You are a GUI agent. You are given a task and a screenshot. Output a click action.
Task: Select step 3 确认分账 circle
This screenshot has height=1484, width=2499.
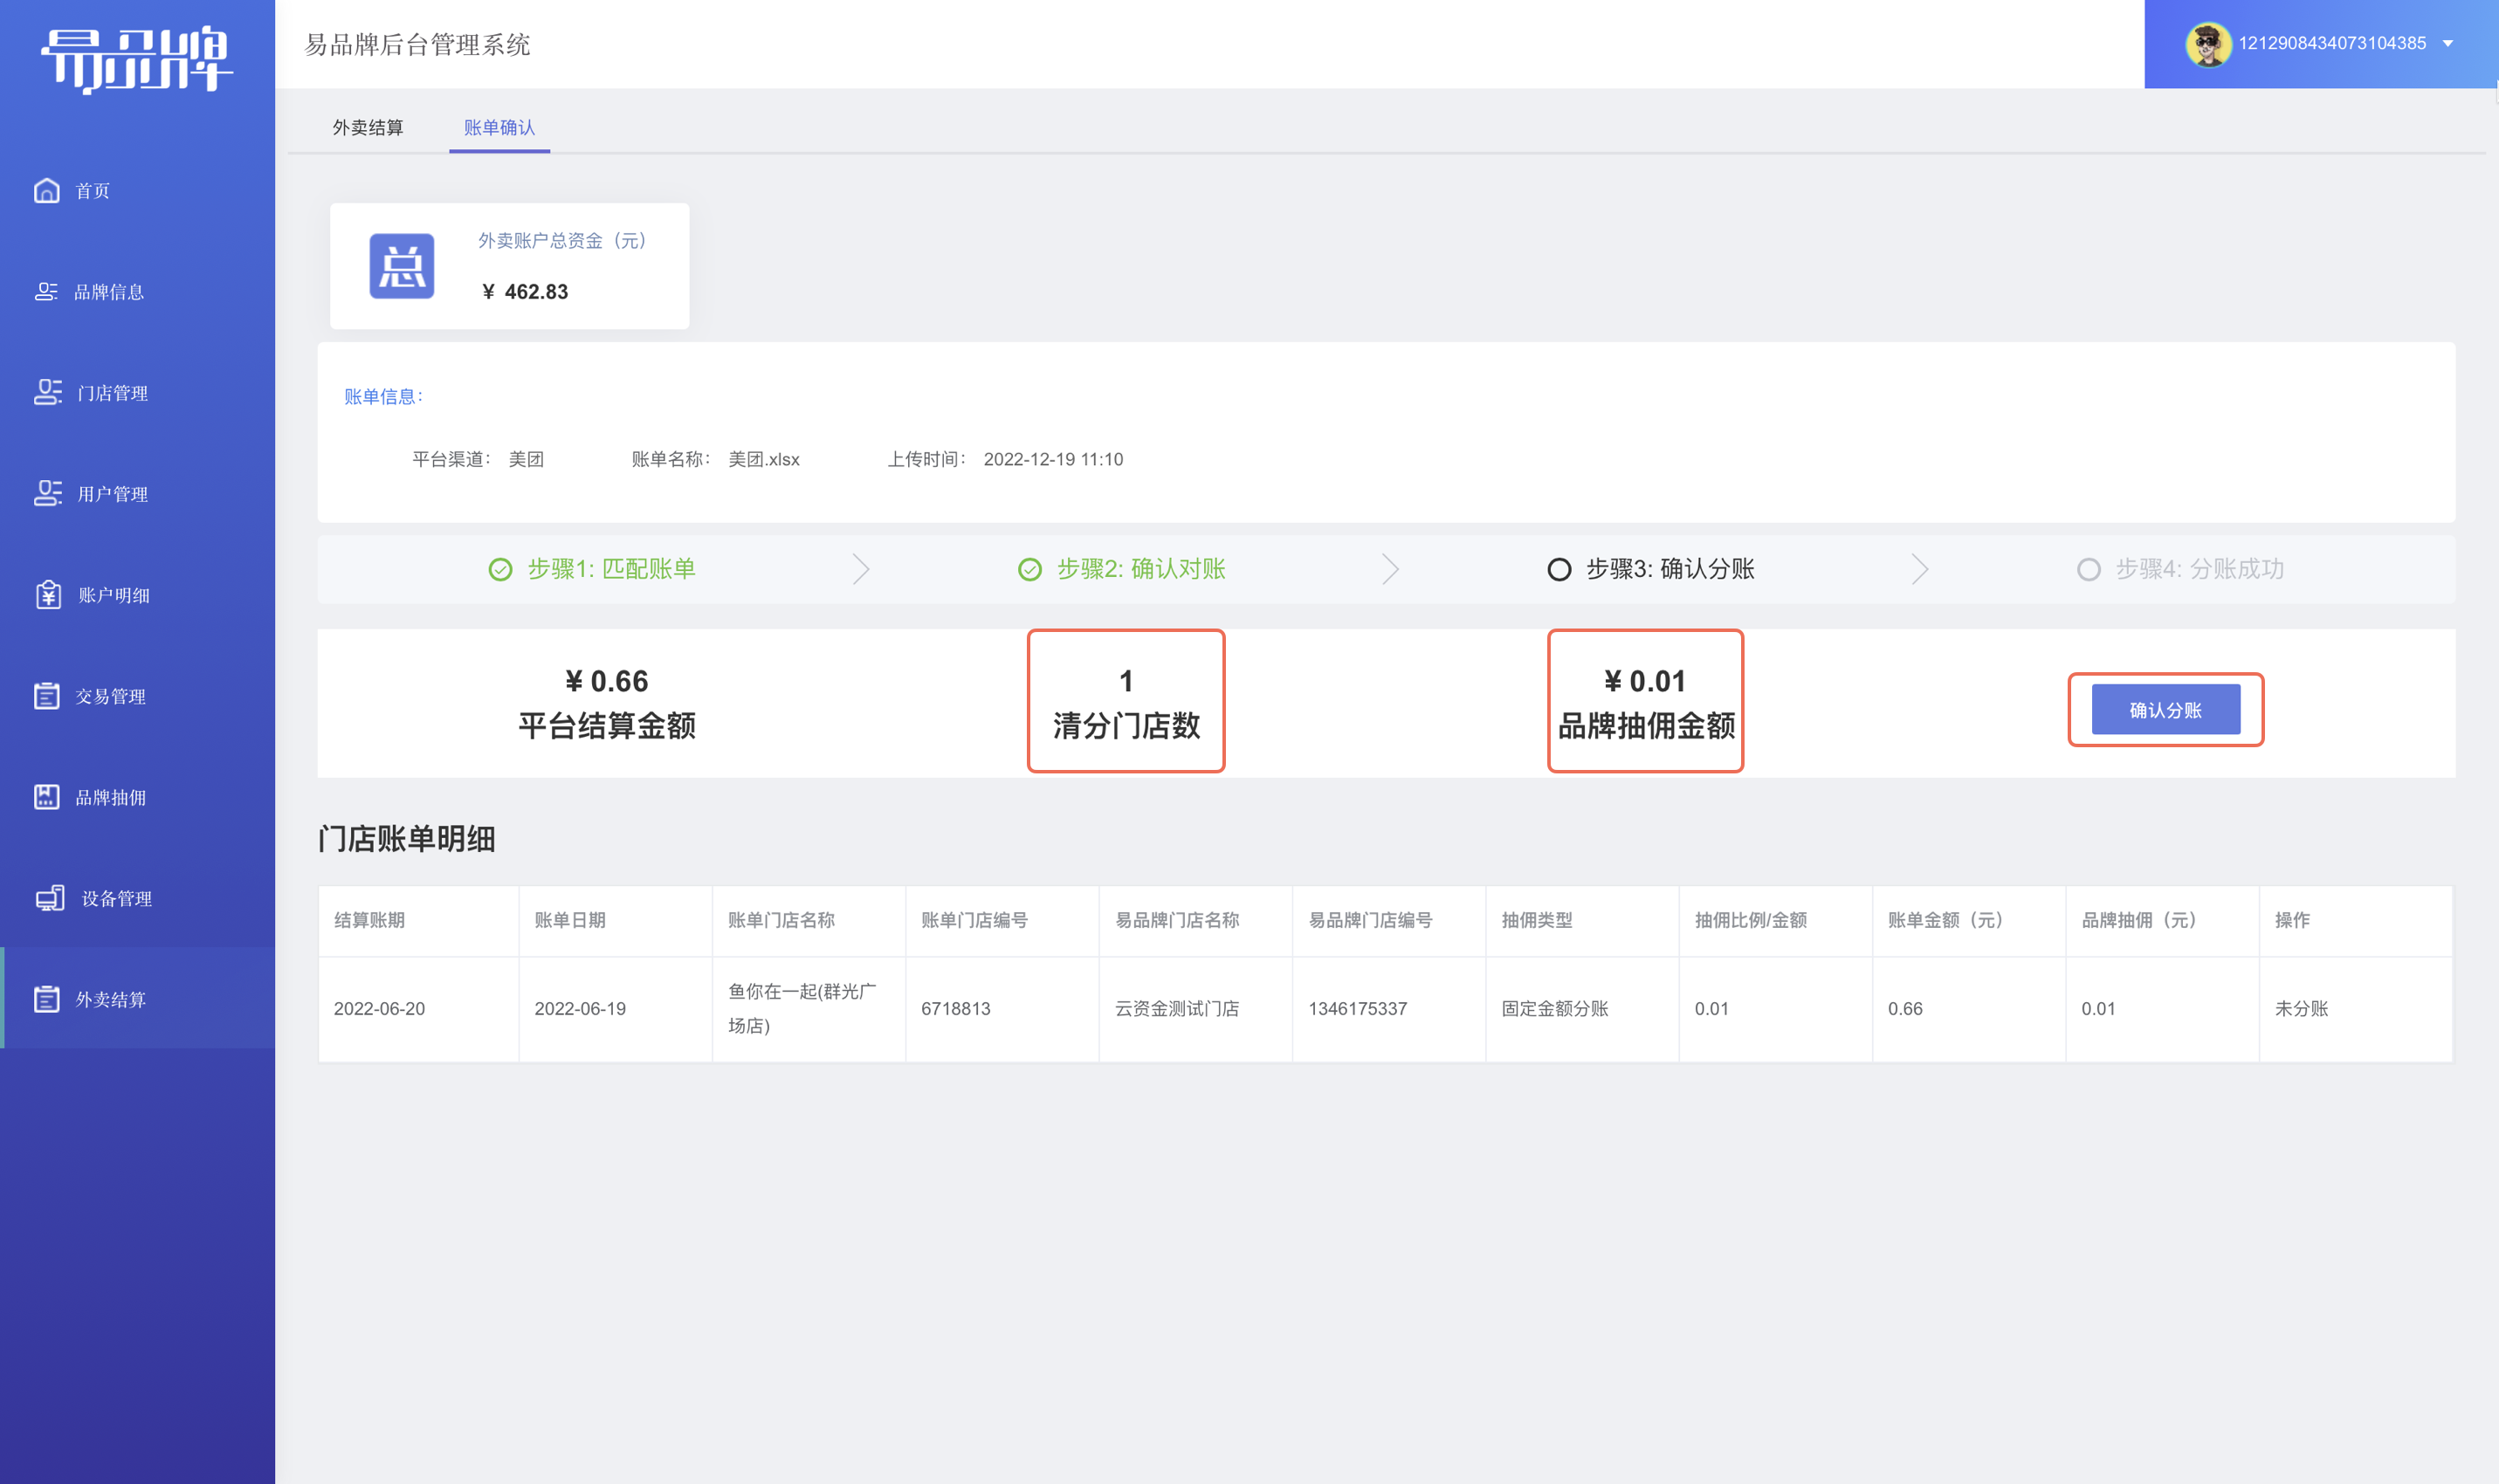1559,570
